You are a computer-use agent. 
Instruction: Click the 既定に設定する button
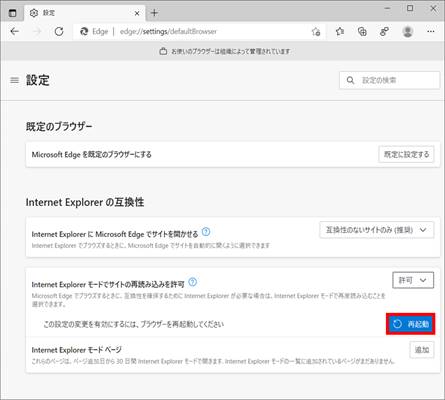pyautogui.click(x=406, y=154)
